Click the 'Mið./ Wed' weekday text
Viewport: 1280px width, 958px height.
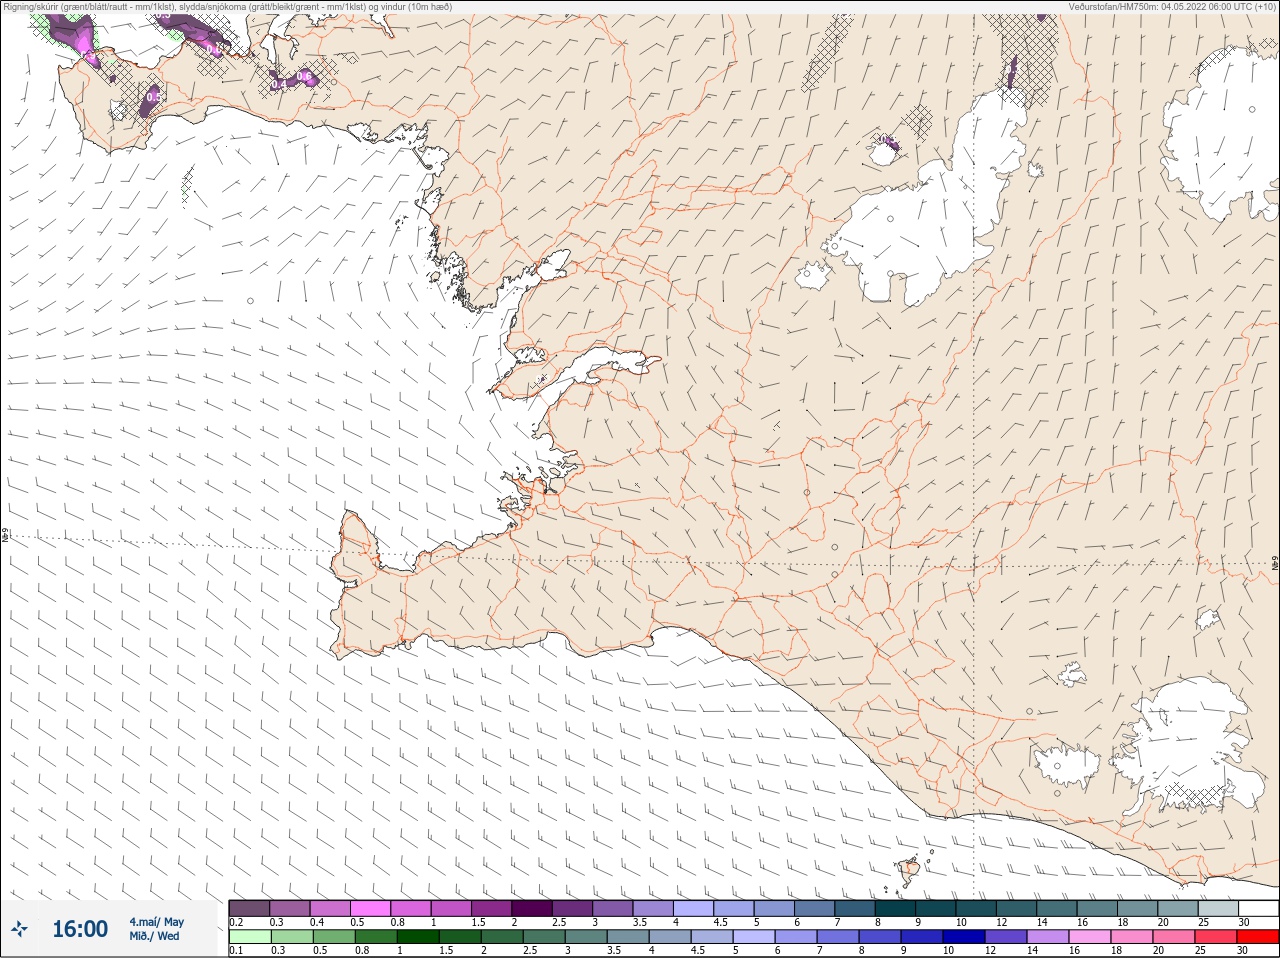point(154,936)
